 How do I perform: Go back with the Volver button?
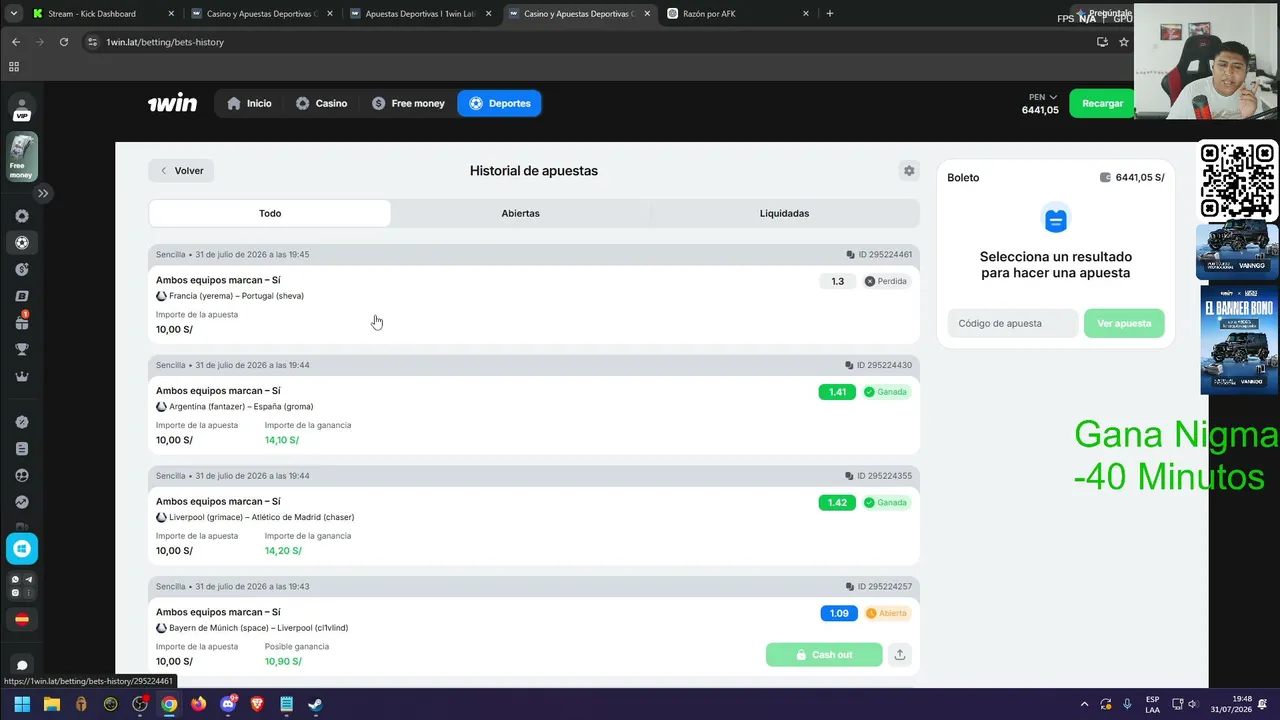point(181,171)
